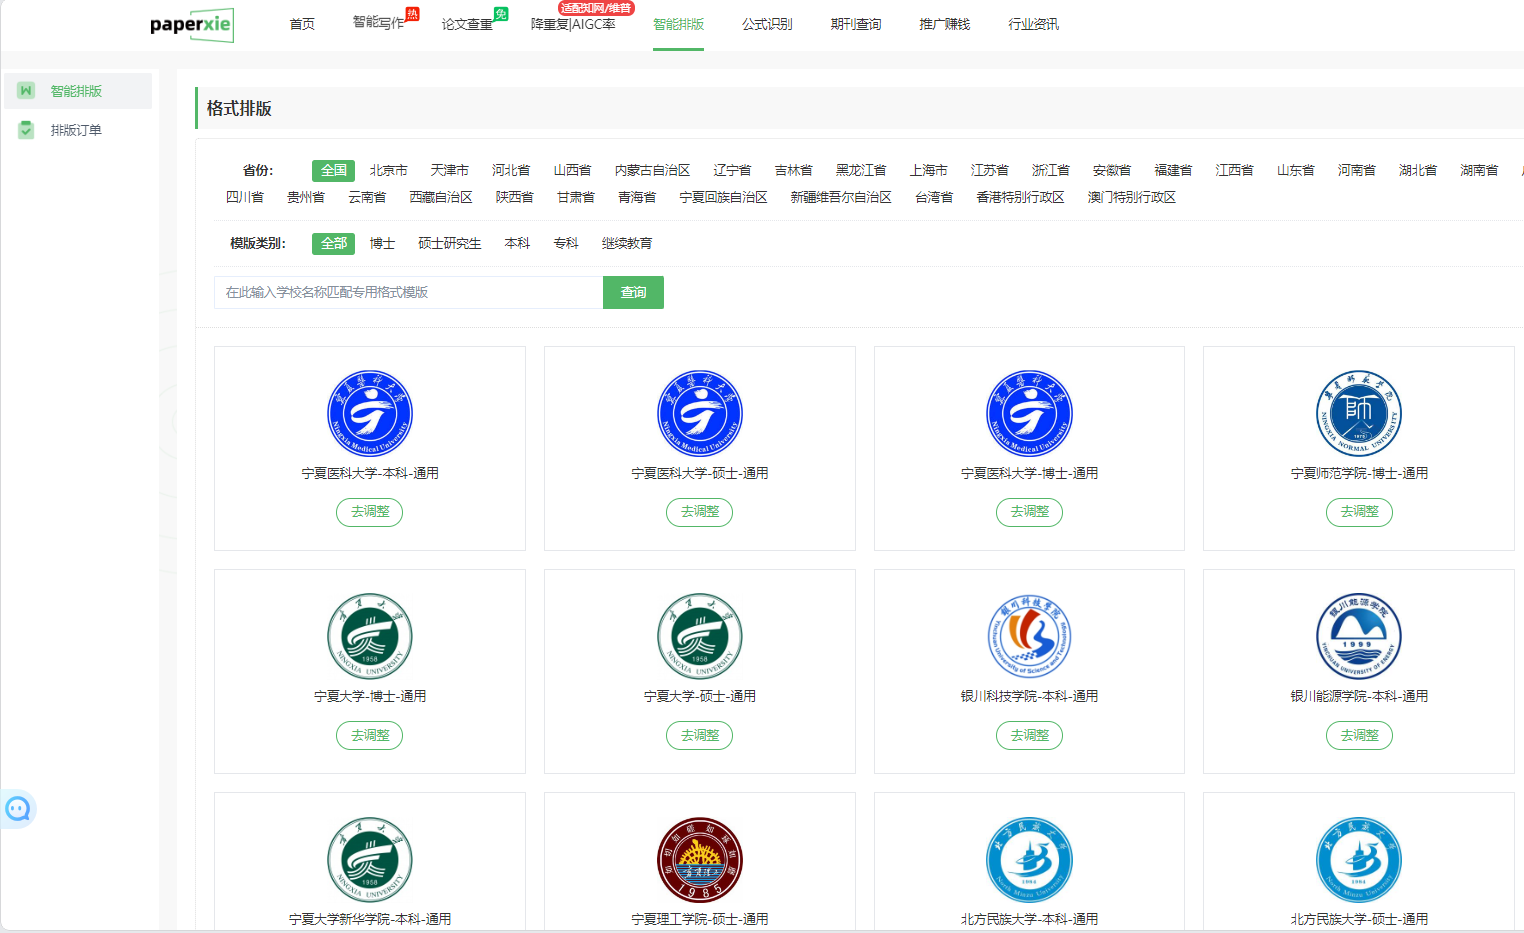Viewport: 1524px width, 933px height.
Task: Click the 银川科技学院-本科-通用 logo
Action: click(x=1029, y=636)
